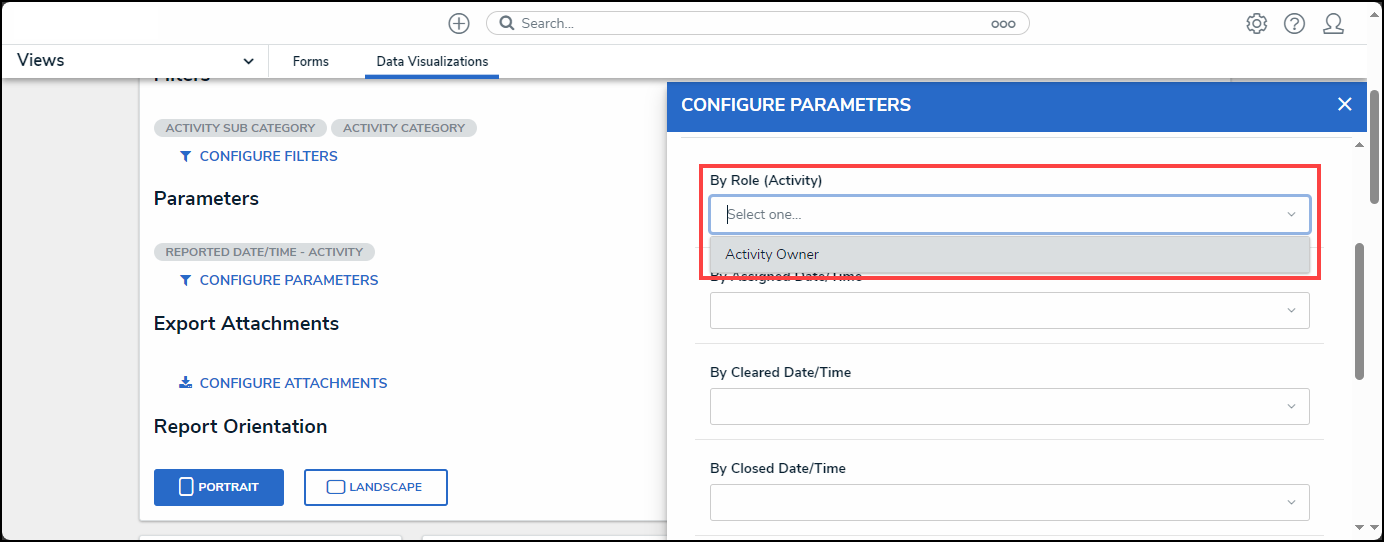Close the Configure Parameters panel

pos(1344,104)
